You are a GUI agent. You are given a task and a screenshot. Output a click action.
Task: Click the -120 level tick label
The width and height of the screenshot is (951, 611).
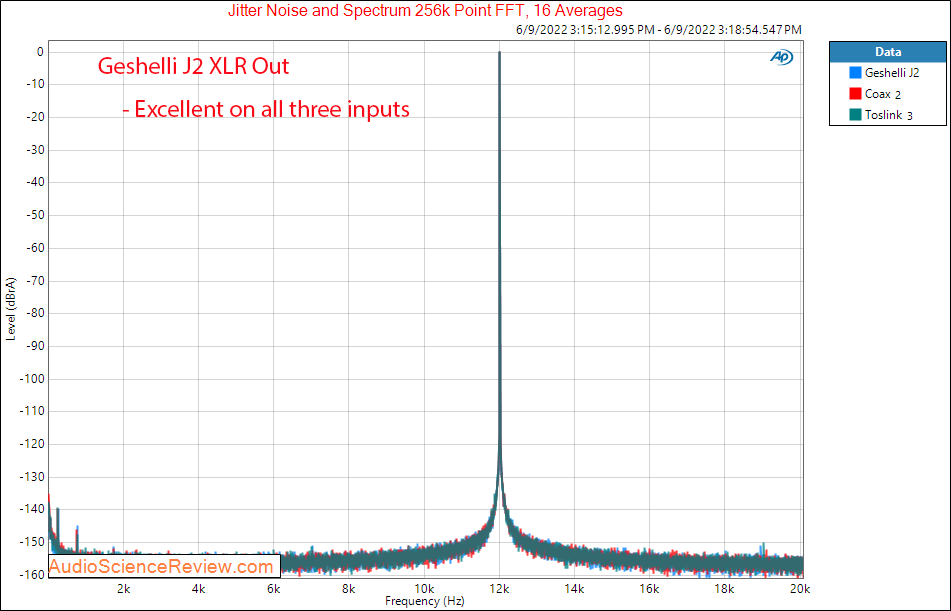[x=33, y=444]
